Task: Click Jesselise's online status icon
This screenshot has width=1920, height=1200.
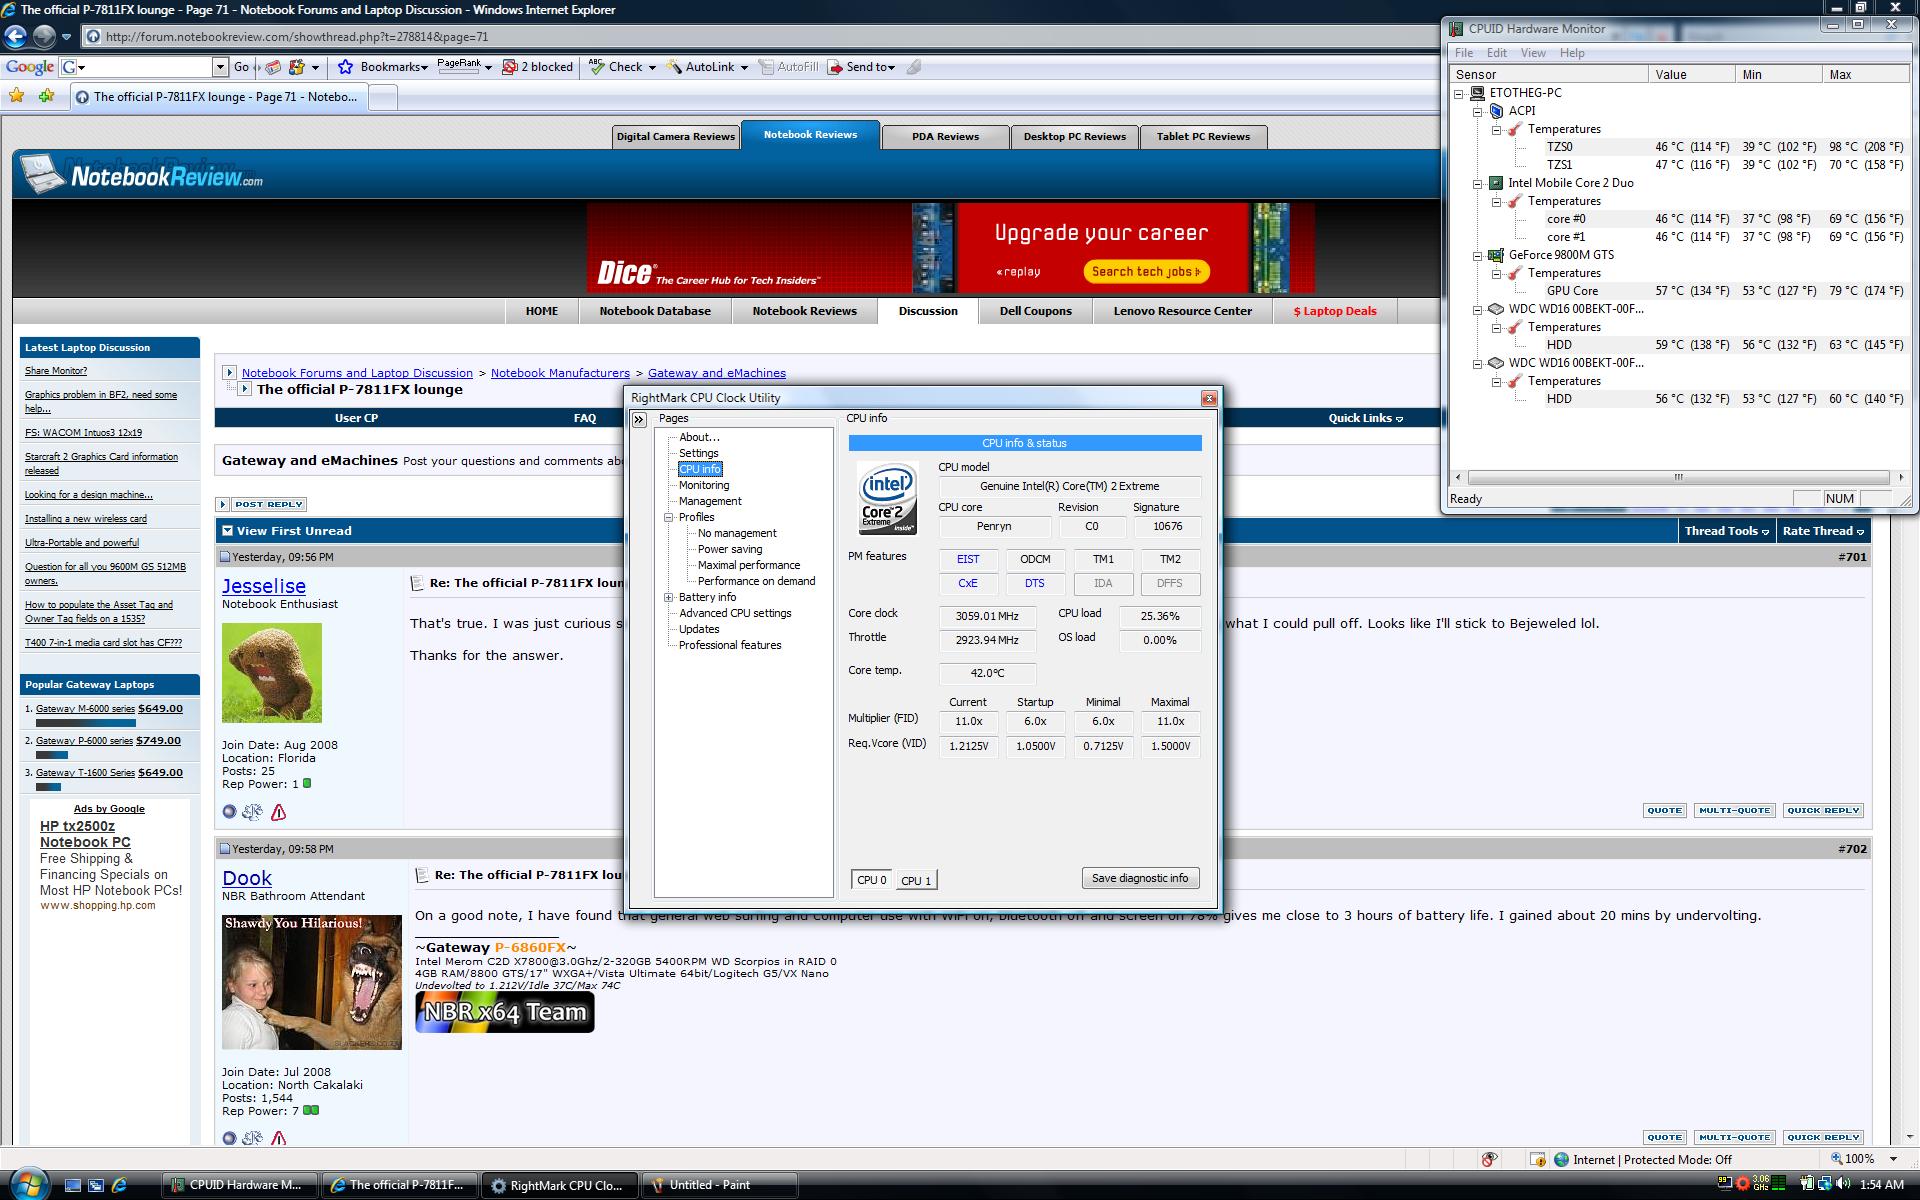Action: (x=229, y=812)
